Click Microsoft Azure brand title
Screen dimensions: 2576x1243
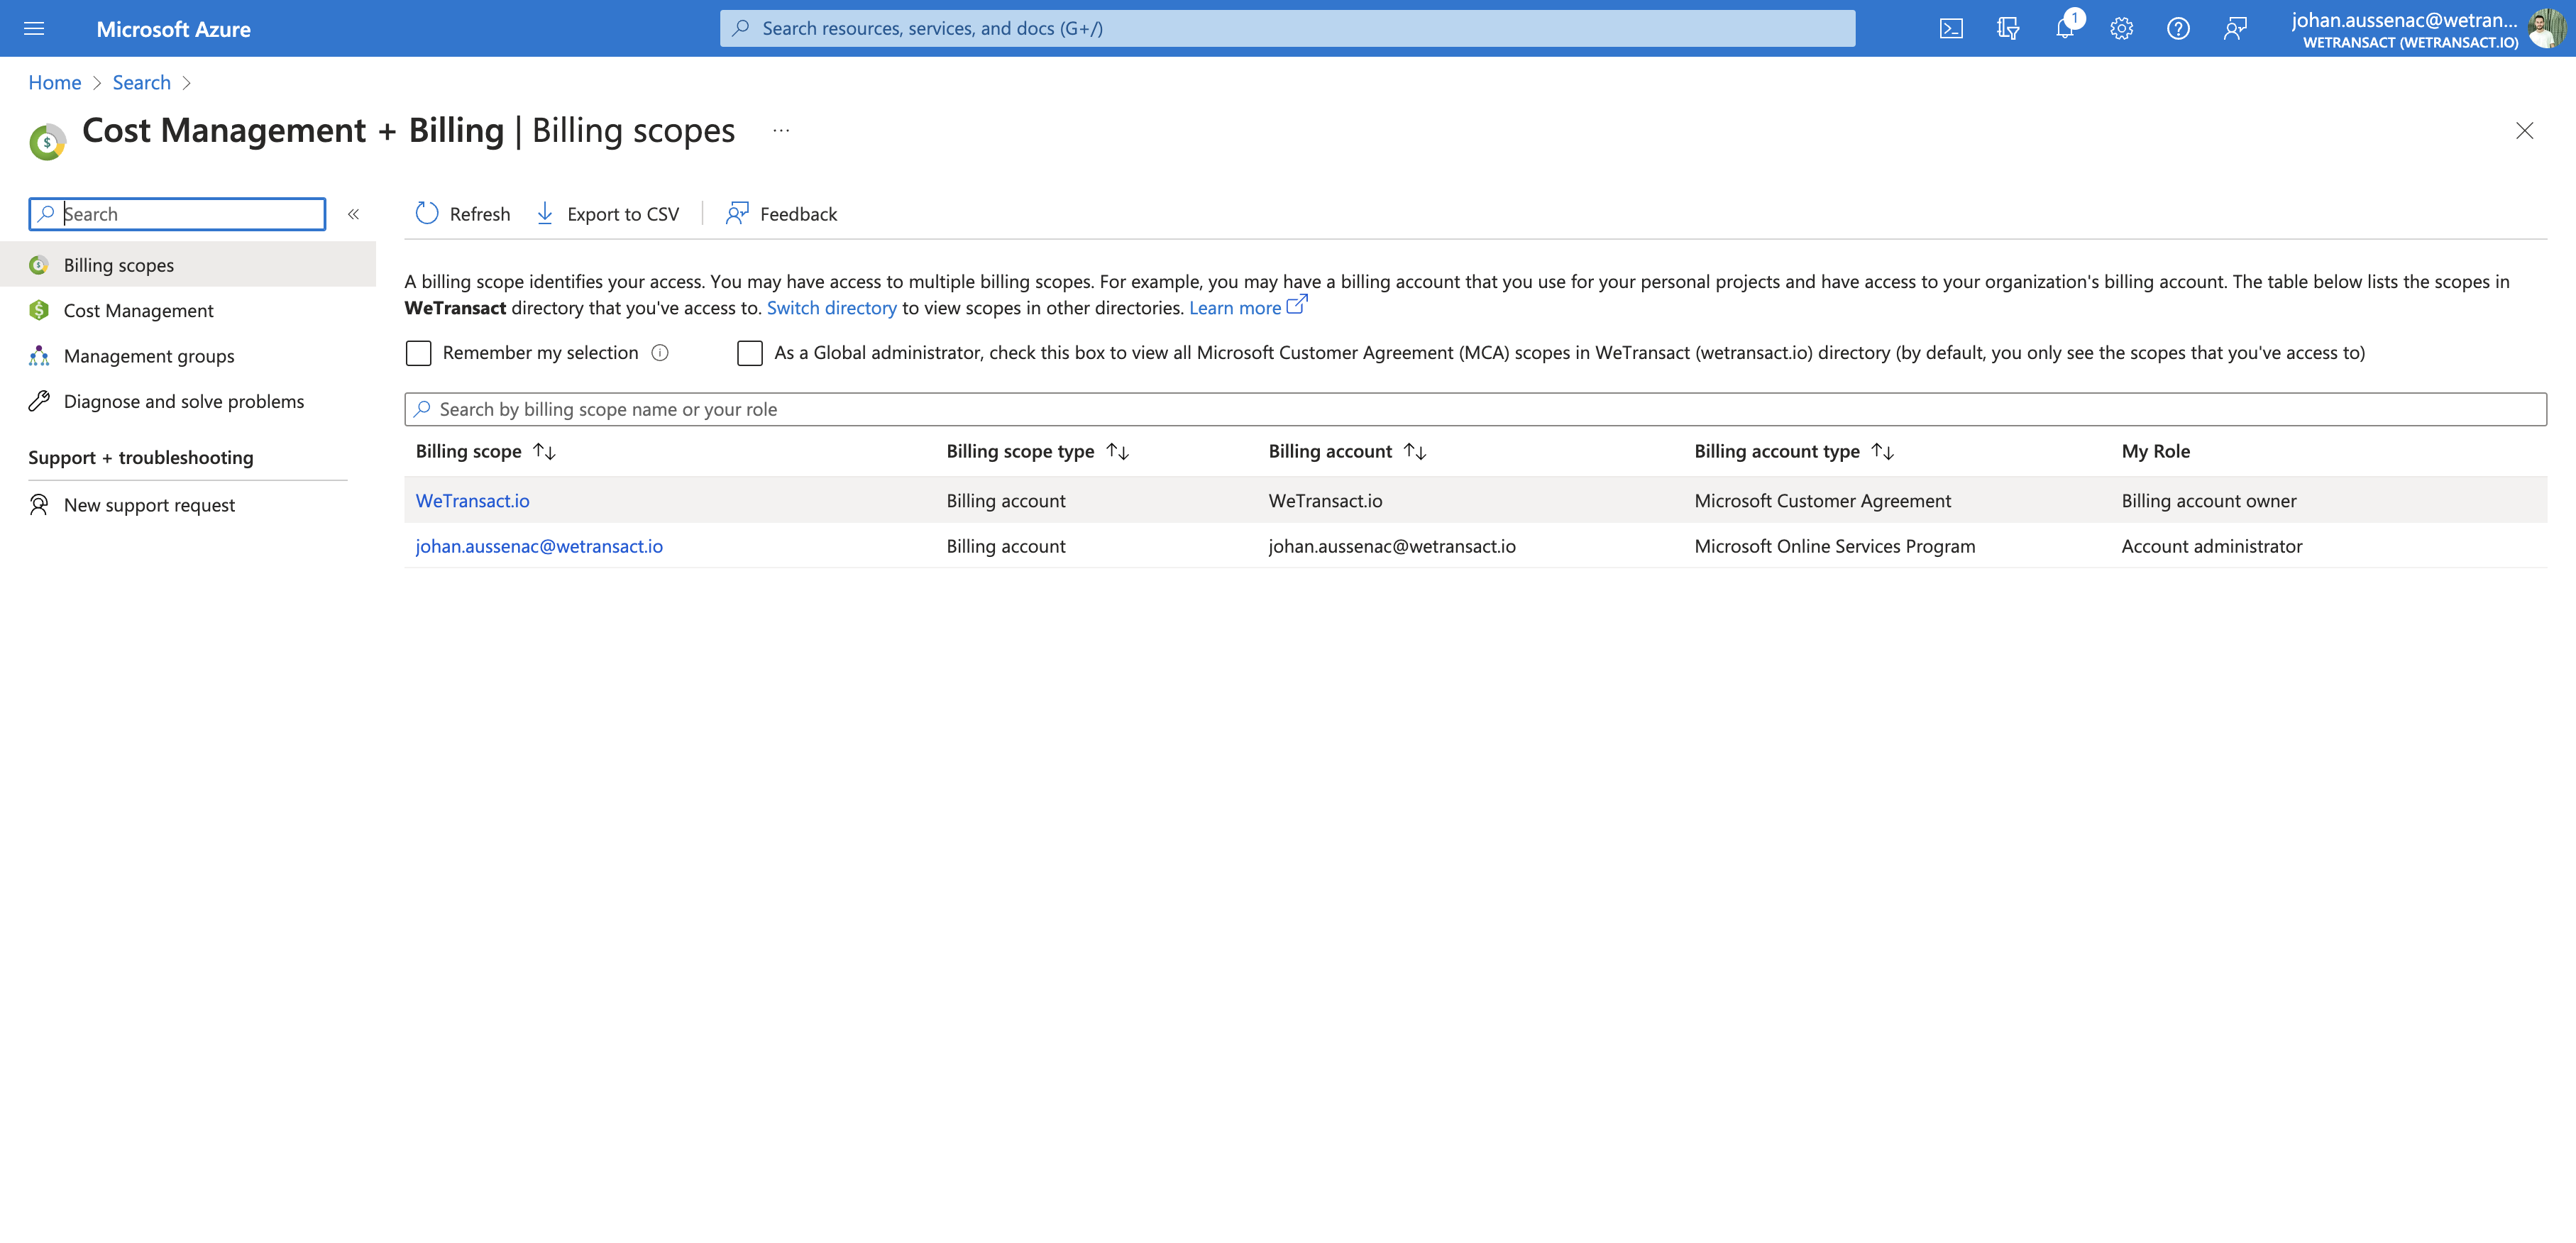(x=174, y=29)
